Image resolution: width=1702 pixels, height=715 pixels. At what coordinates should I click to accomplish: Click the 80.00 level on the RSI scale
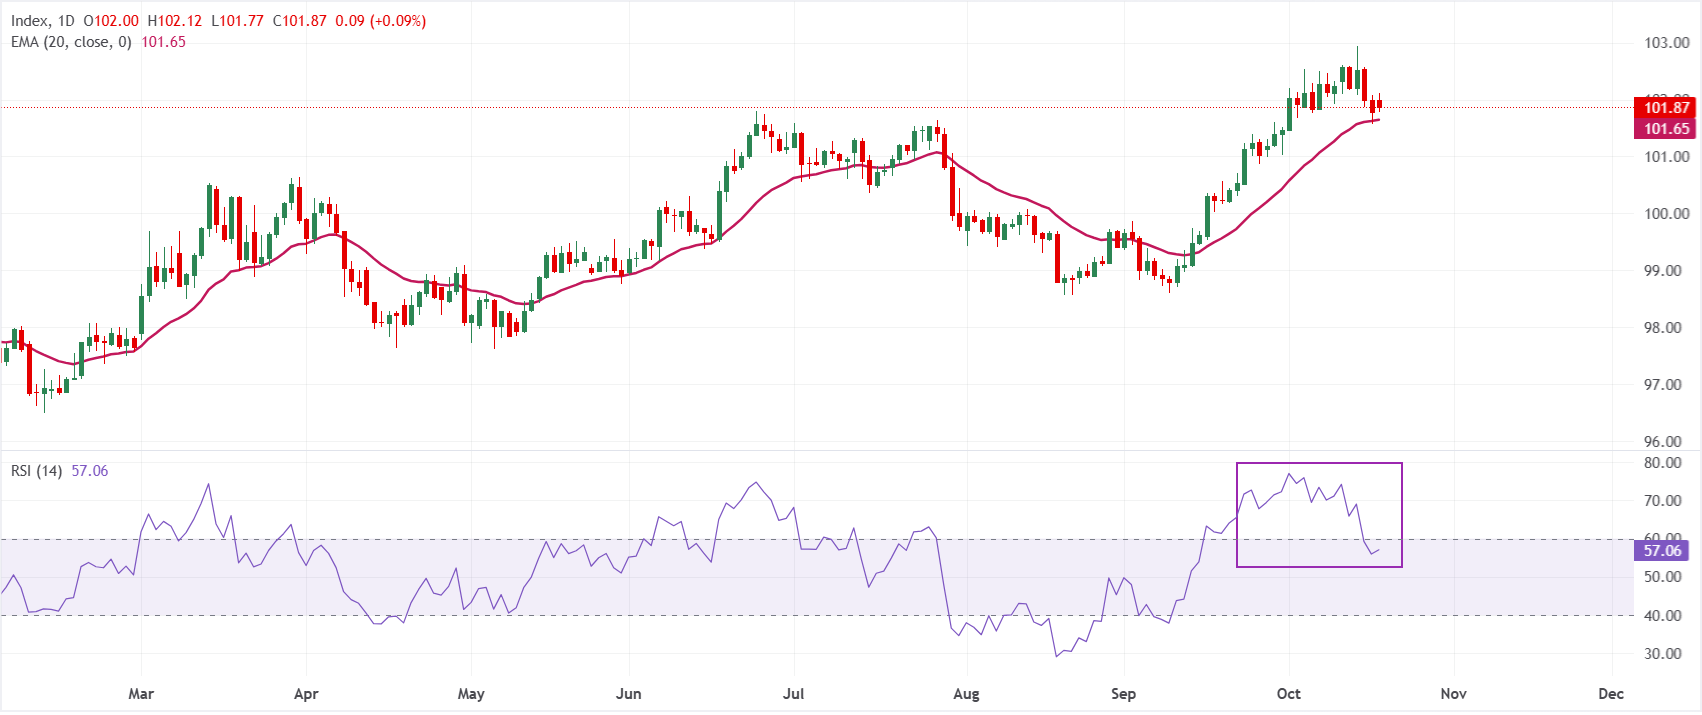1663,463
